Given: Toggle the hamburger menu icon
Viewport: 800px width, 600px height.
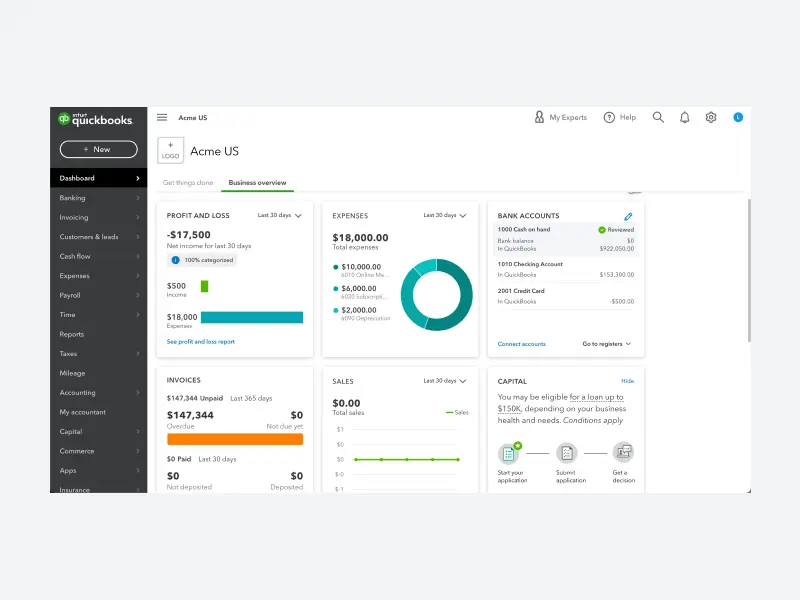Looking at the screenshot, I should pos(162,117).
